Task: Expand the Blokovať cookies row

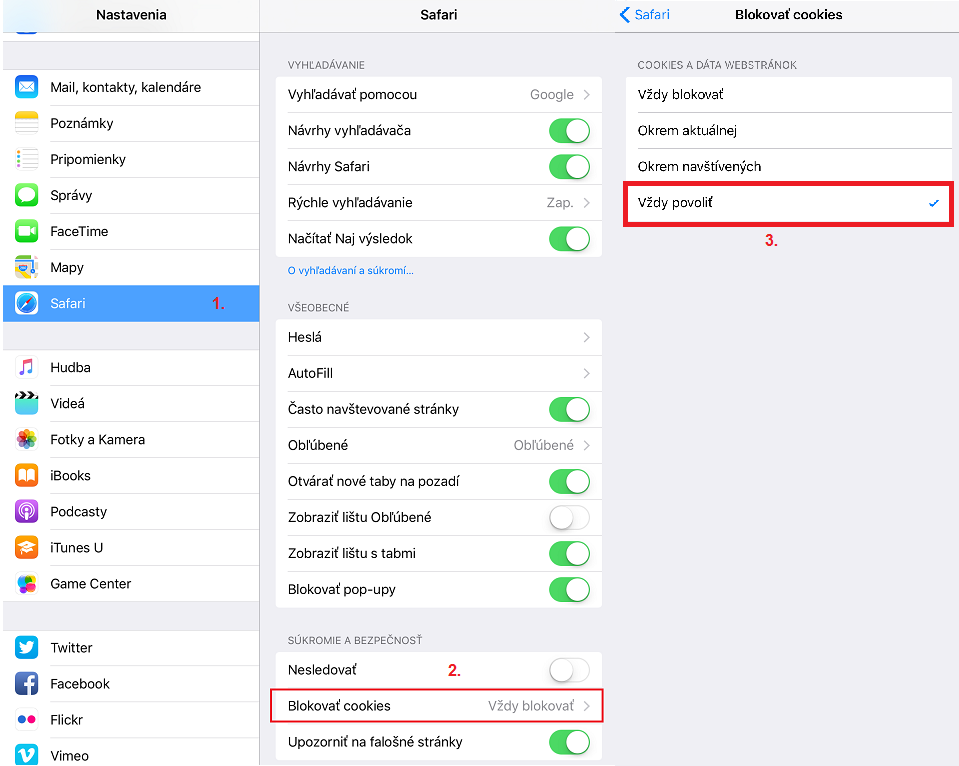Action: tap(439, 706)
